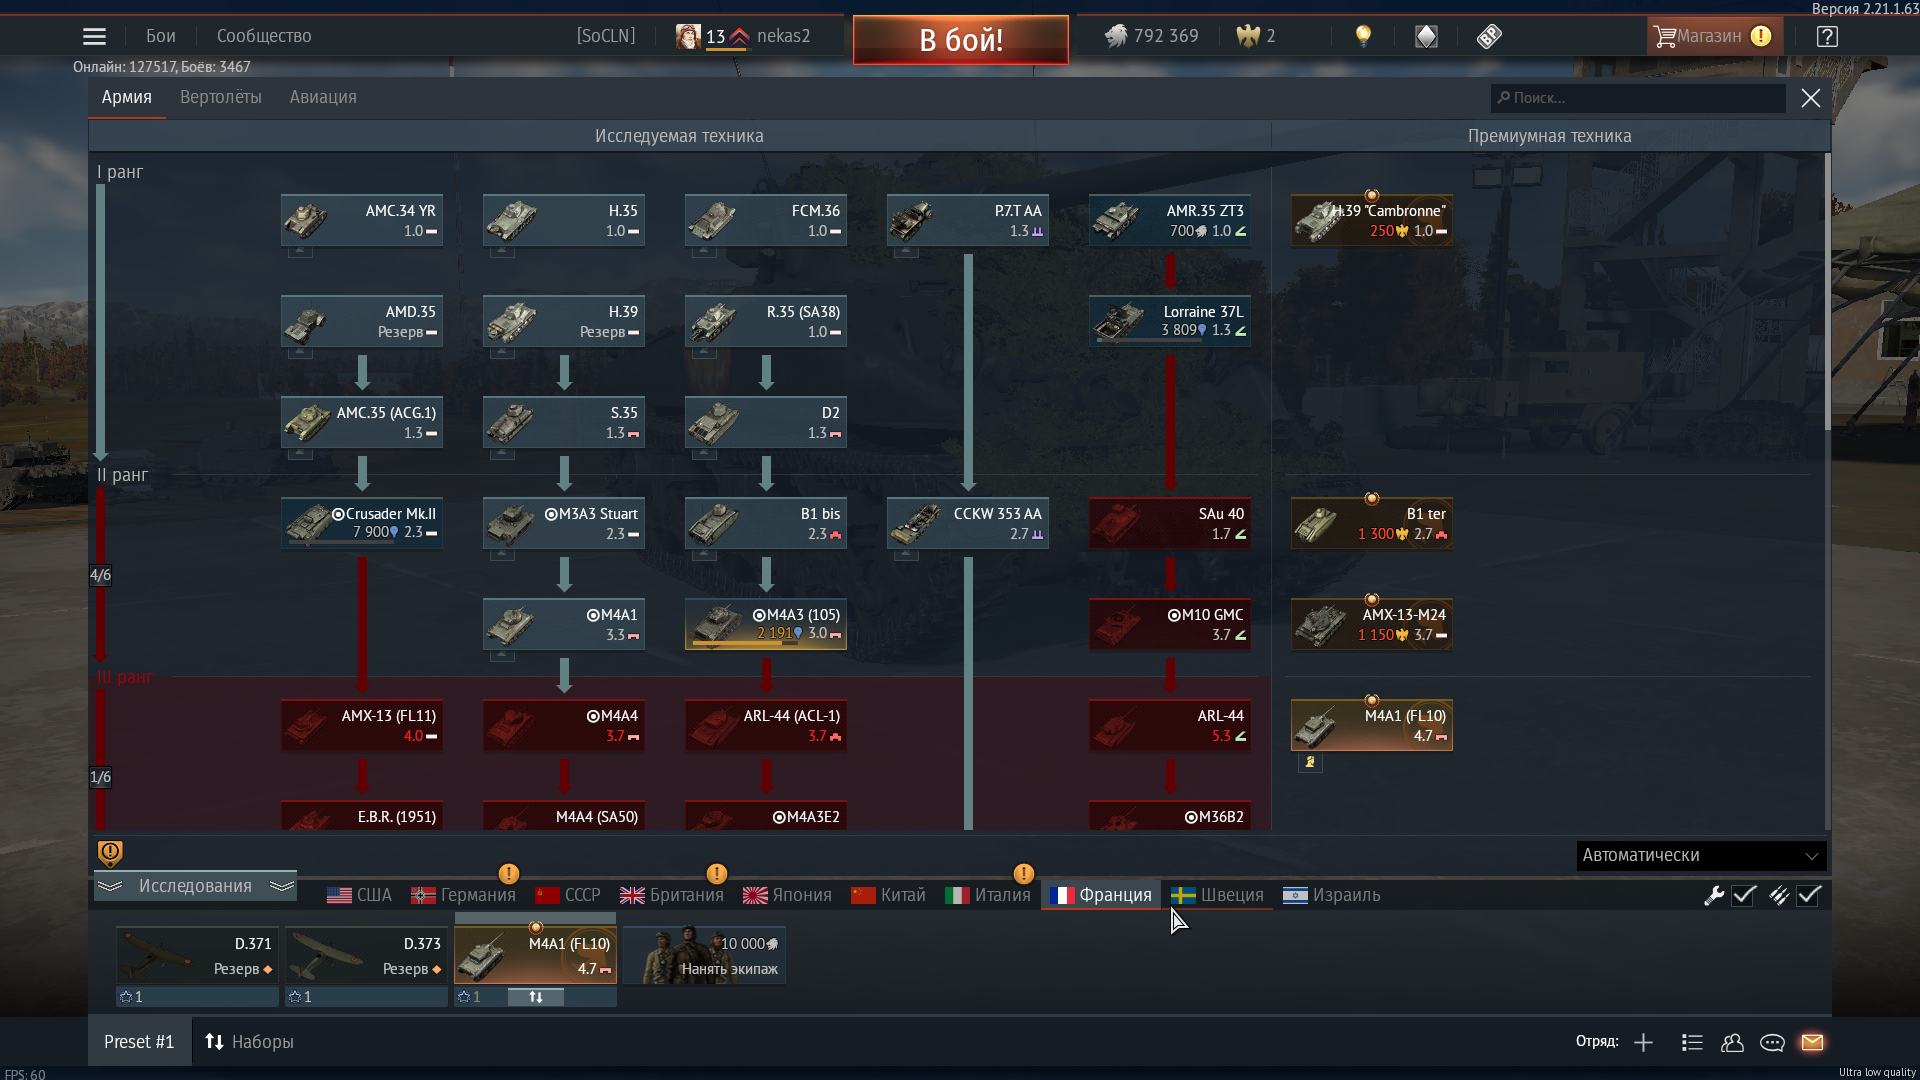
Task: Open the Сообщество menu
Action: [264, 36]
